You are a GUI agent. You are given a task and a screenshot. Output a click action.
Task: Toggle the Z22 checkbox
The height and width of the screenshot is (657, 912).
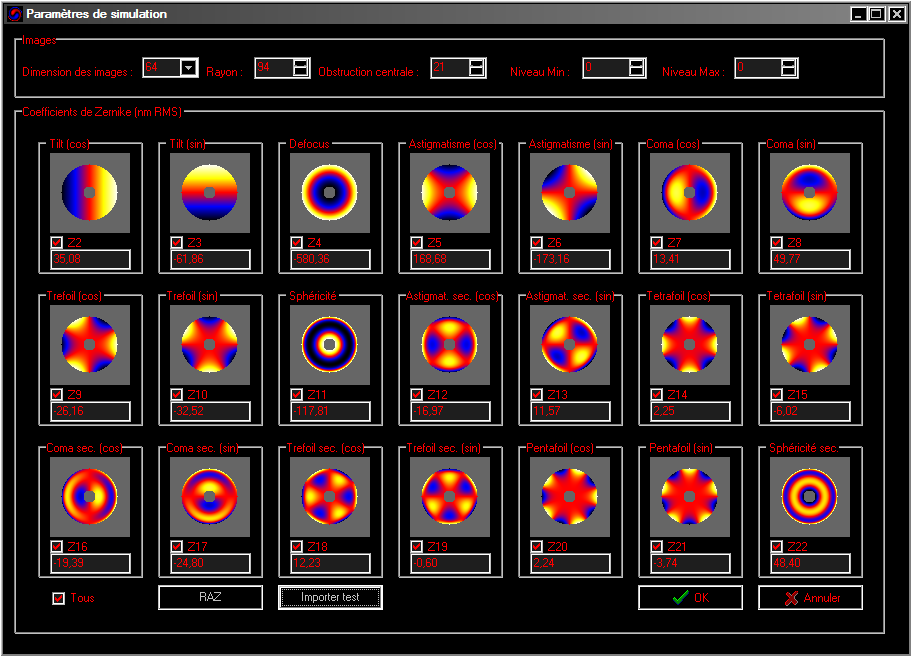click(776, 546)
